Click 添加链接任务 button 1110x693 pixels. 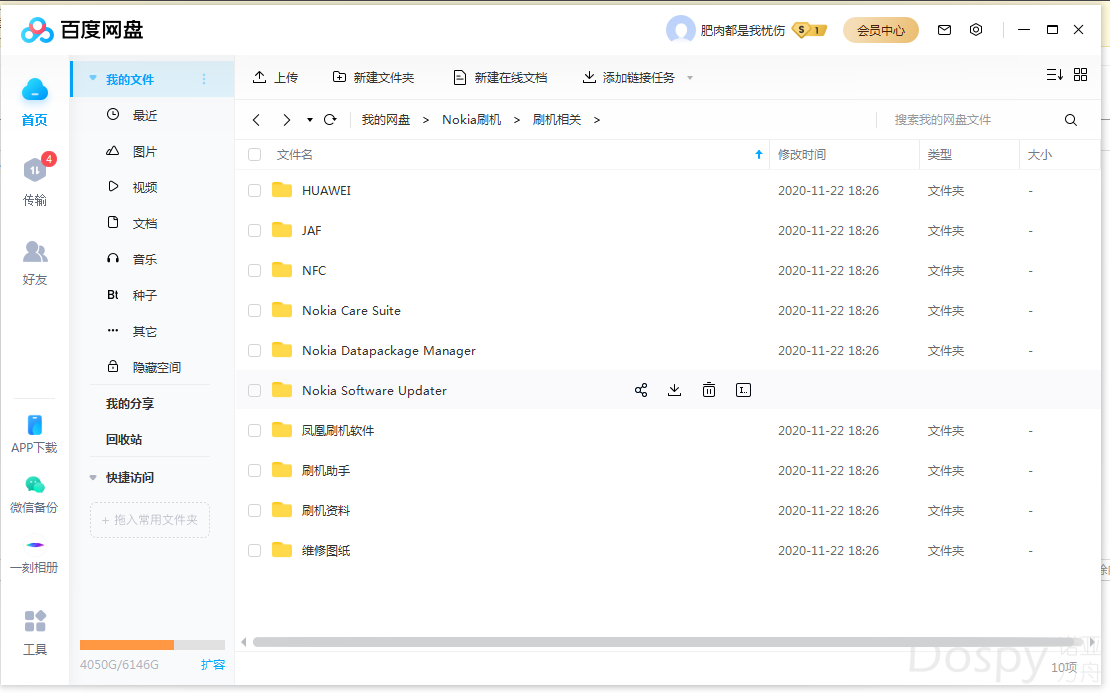click(x=629, y=77)
